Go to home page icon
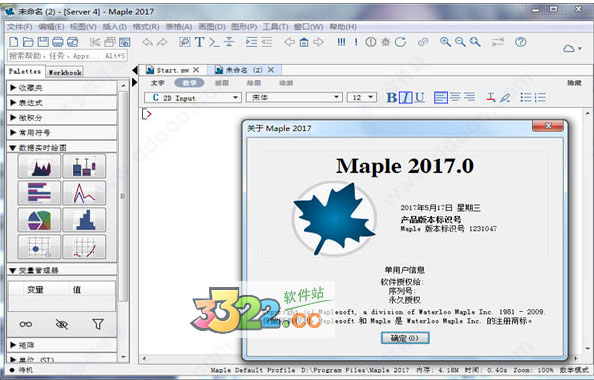The image size is (594, 380). tap(304, 42)
